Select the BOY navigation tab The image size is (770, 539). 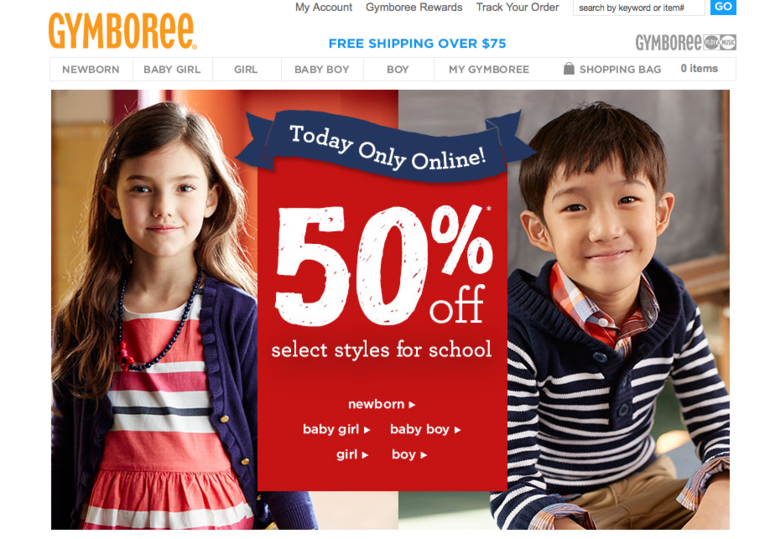click(398, 69)
